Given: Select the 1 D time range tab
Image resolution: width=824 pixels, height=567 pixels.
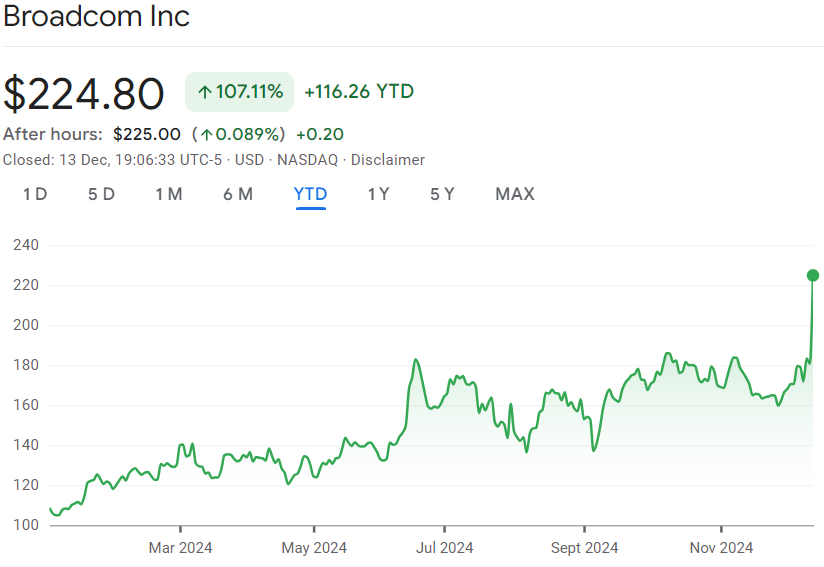Looking at the screenshot, I should [35, 194].
